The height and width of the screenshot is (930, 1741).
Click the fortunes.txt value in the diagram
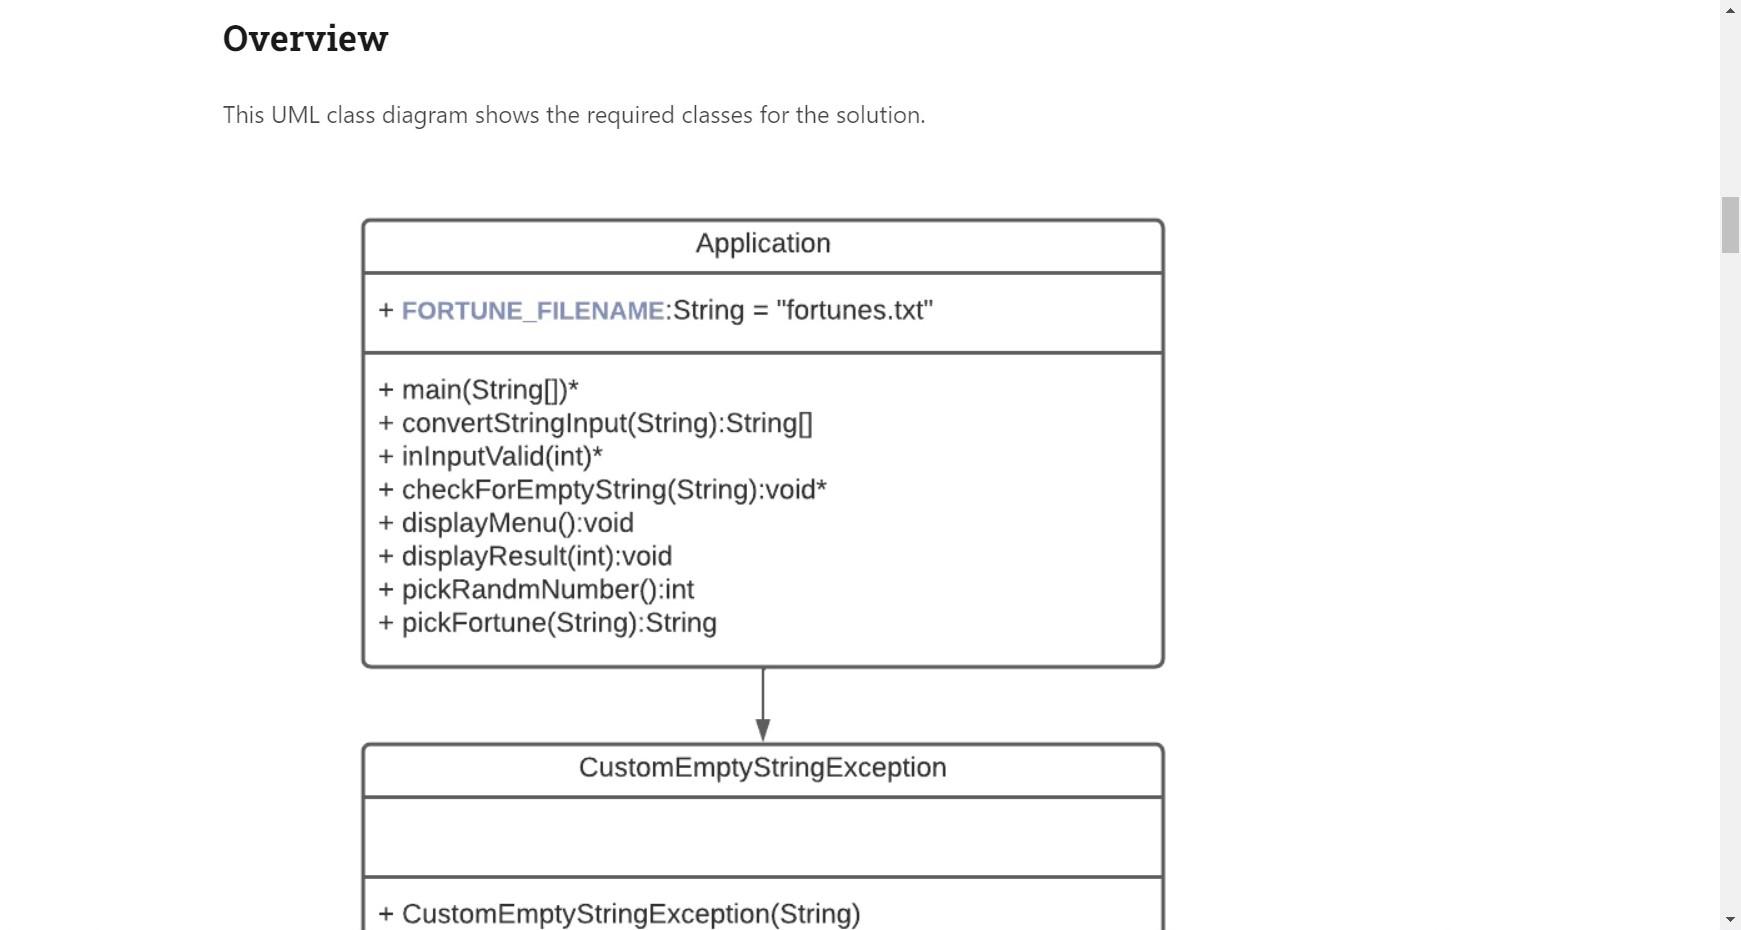coord(855,311)
